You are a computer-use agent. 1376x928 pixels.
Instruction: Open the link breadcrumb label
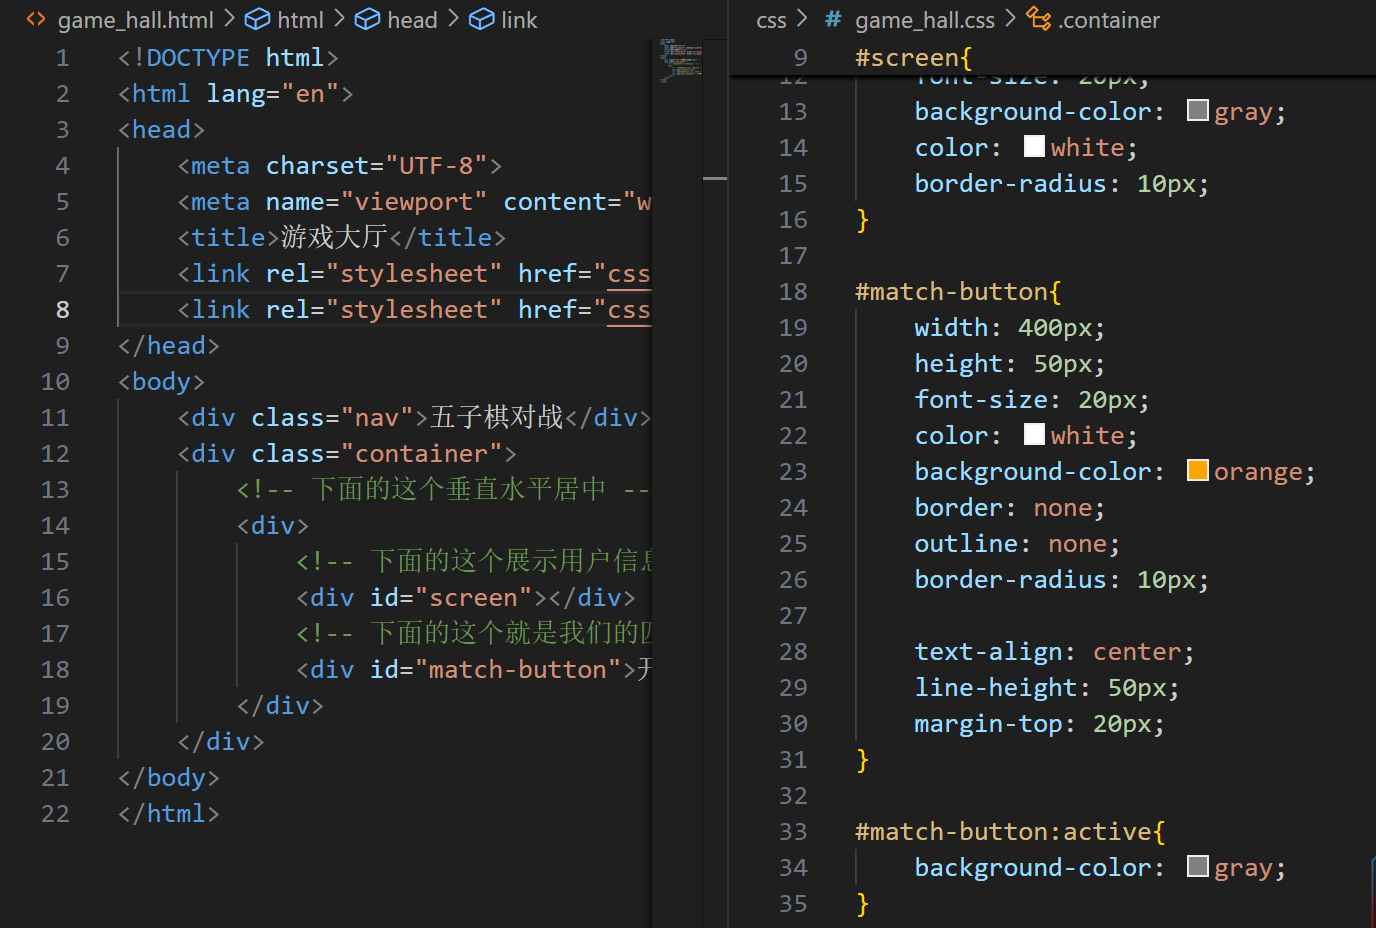click(519, 20)
